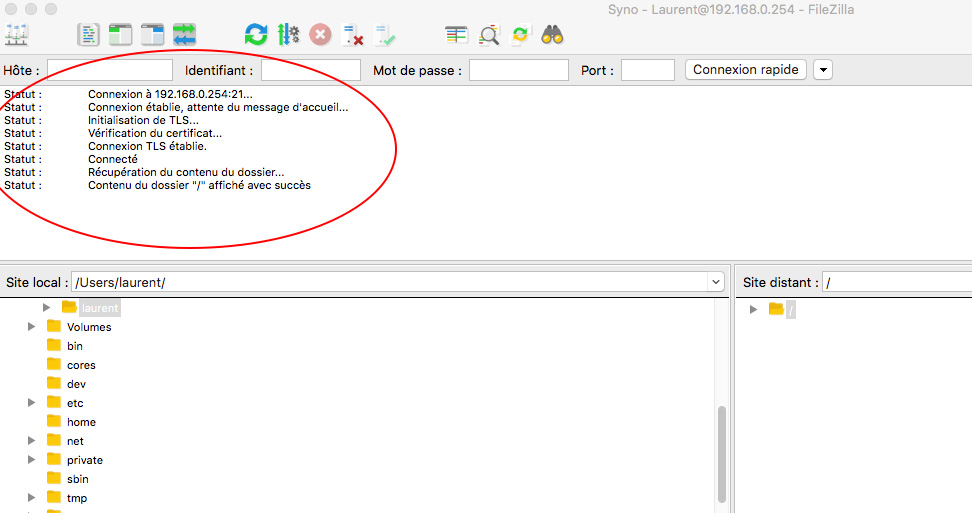Toggle synchronized browsing icon

[x=520, y=35]
